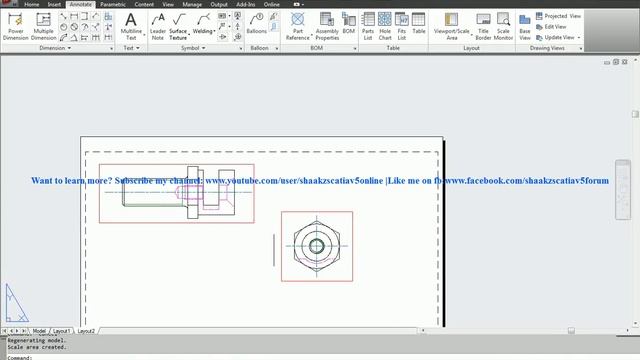This screenshot has width=640, height=360.
Task: Click the Edit View button
Action: coord(551,27)
